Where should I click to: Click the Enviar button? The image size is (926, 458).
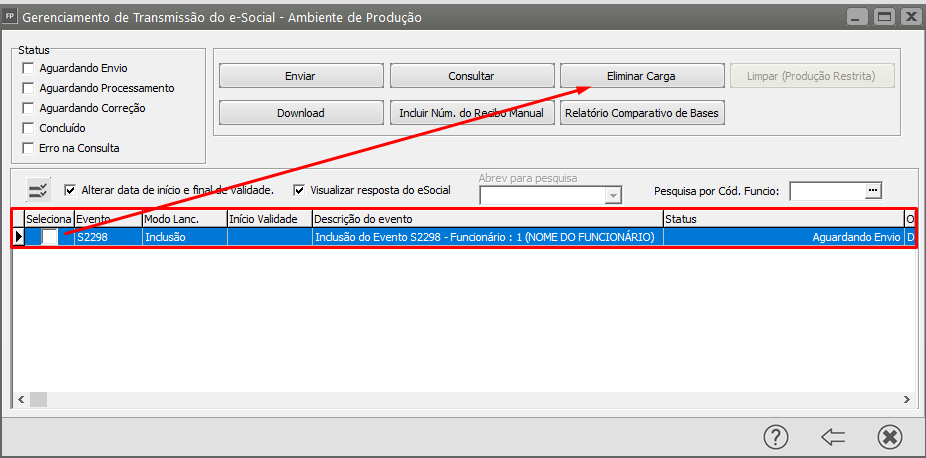(301, 76)
